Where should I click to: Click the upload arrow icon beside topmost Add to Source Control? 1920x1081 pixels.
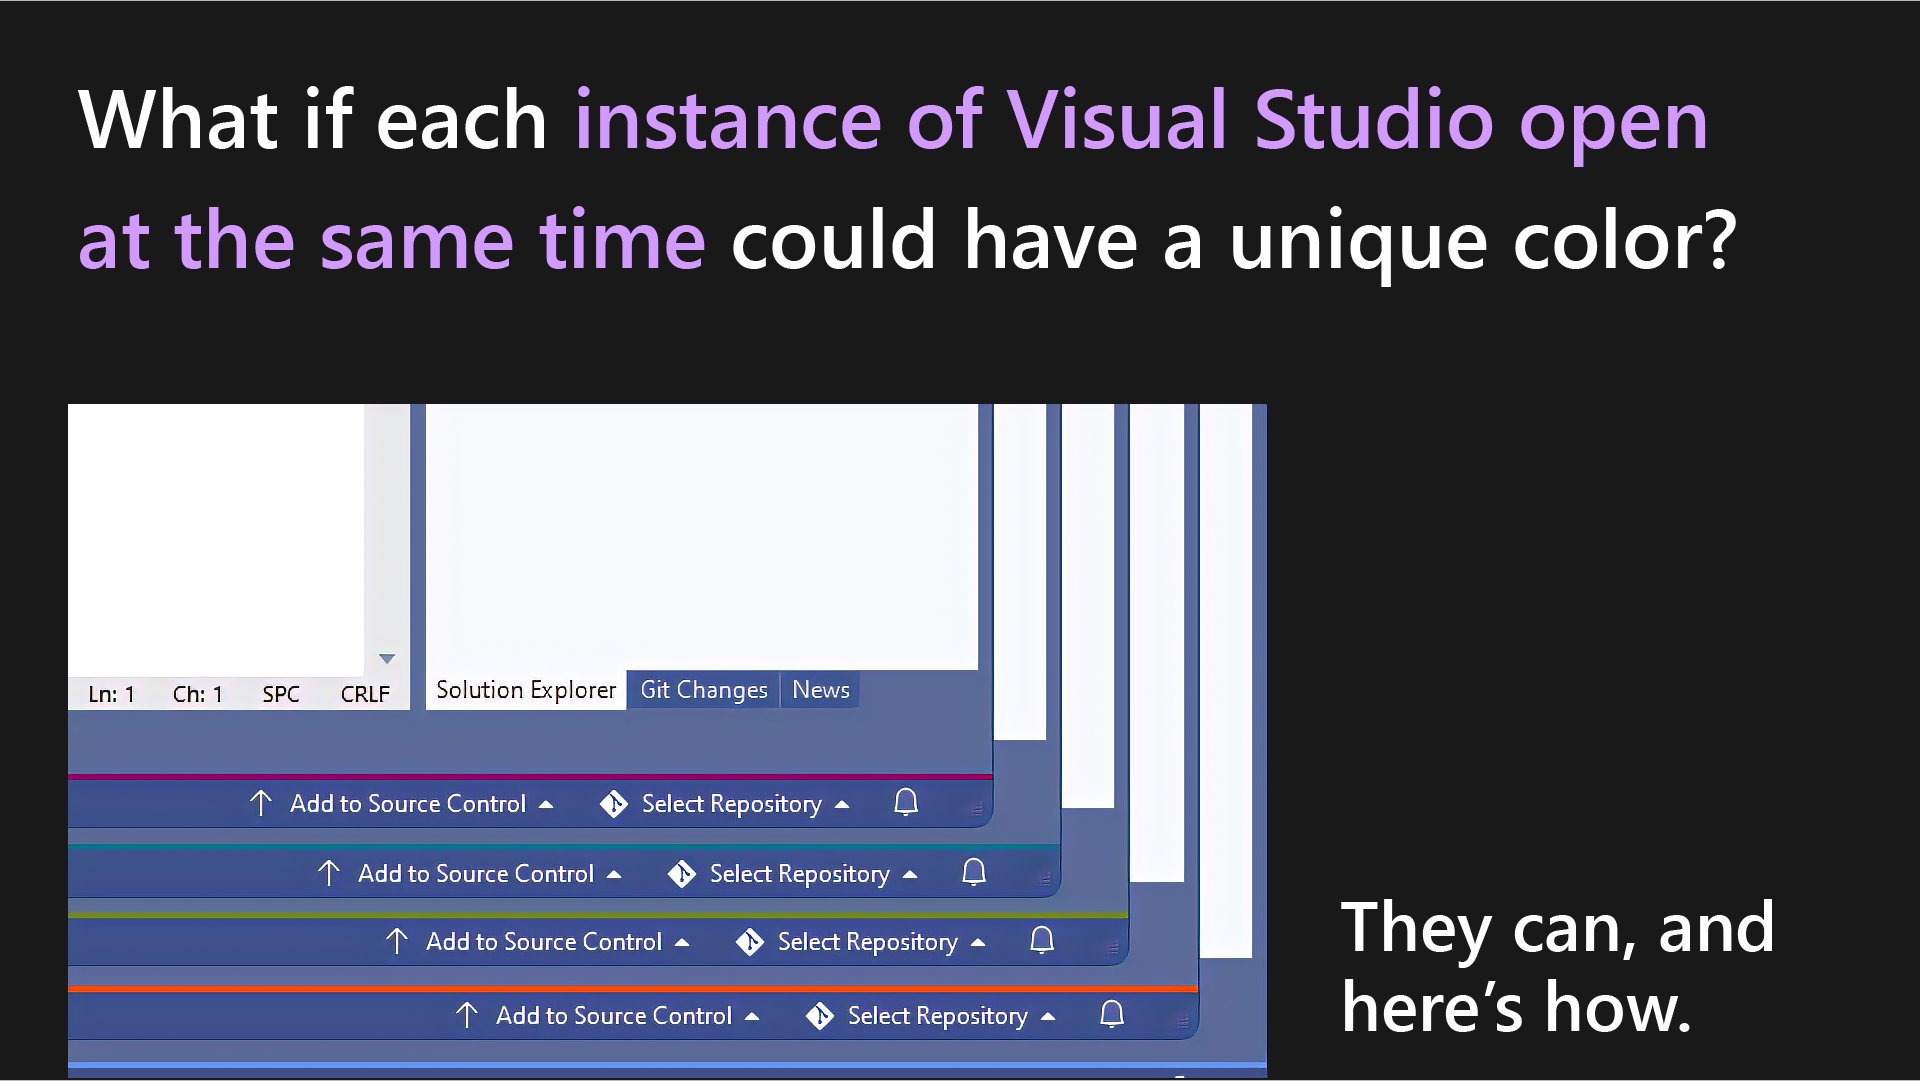tap(260, 803)
